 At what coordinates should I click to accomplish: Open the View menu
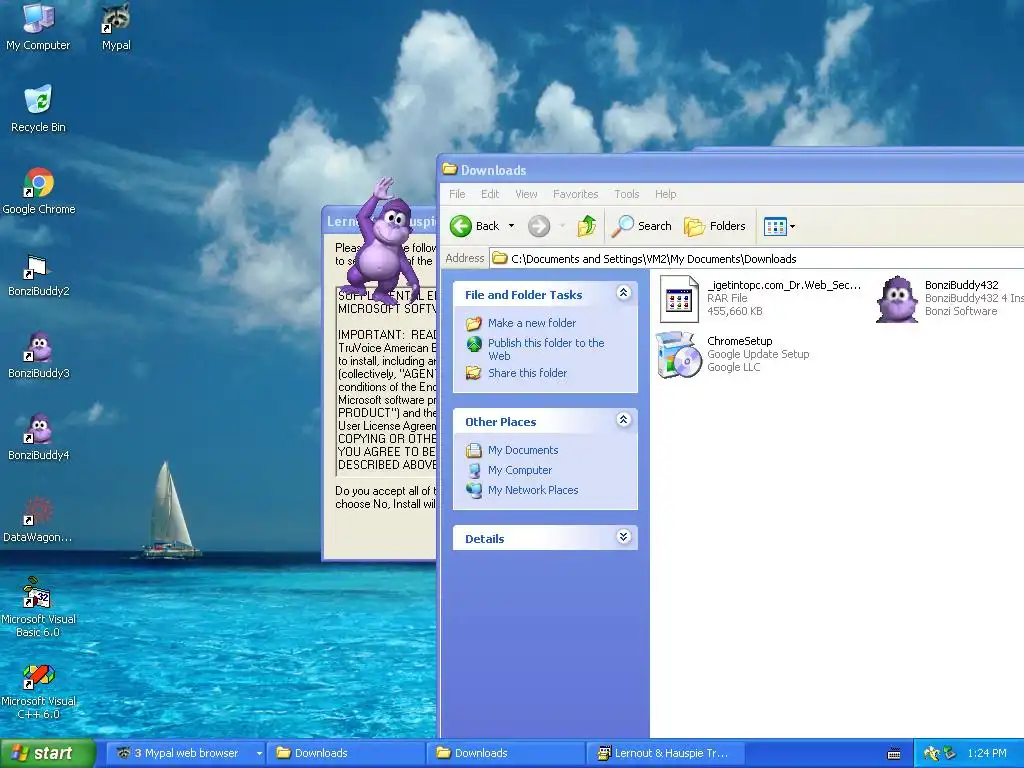[x=526, y=194]
